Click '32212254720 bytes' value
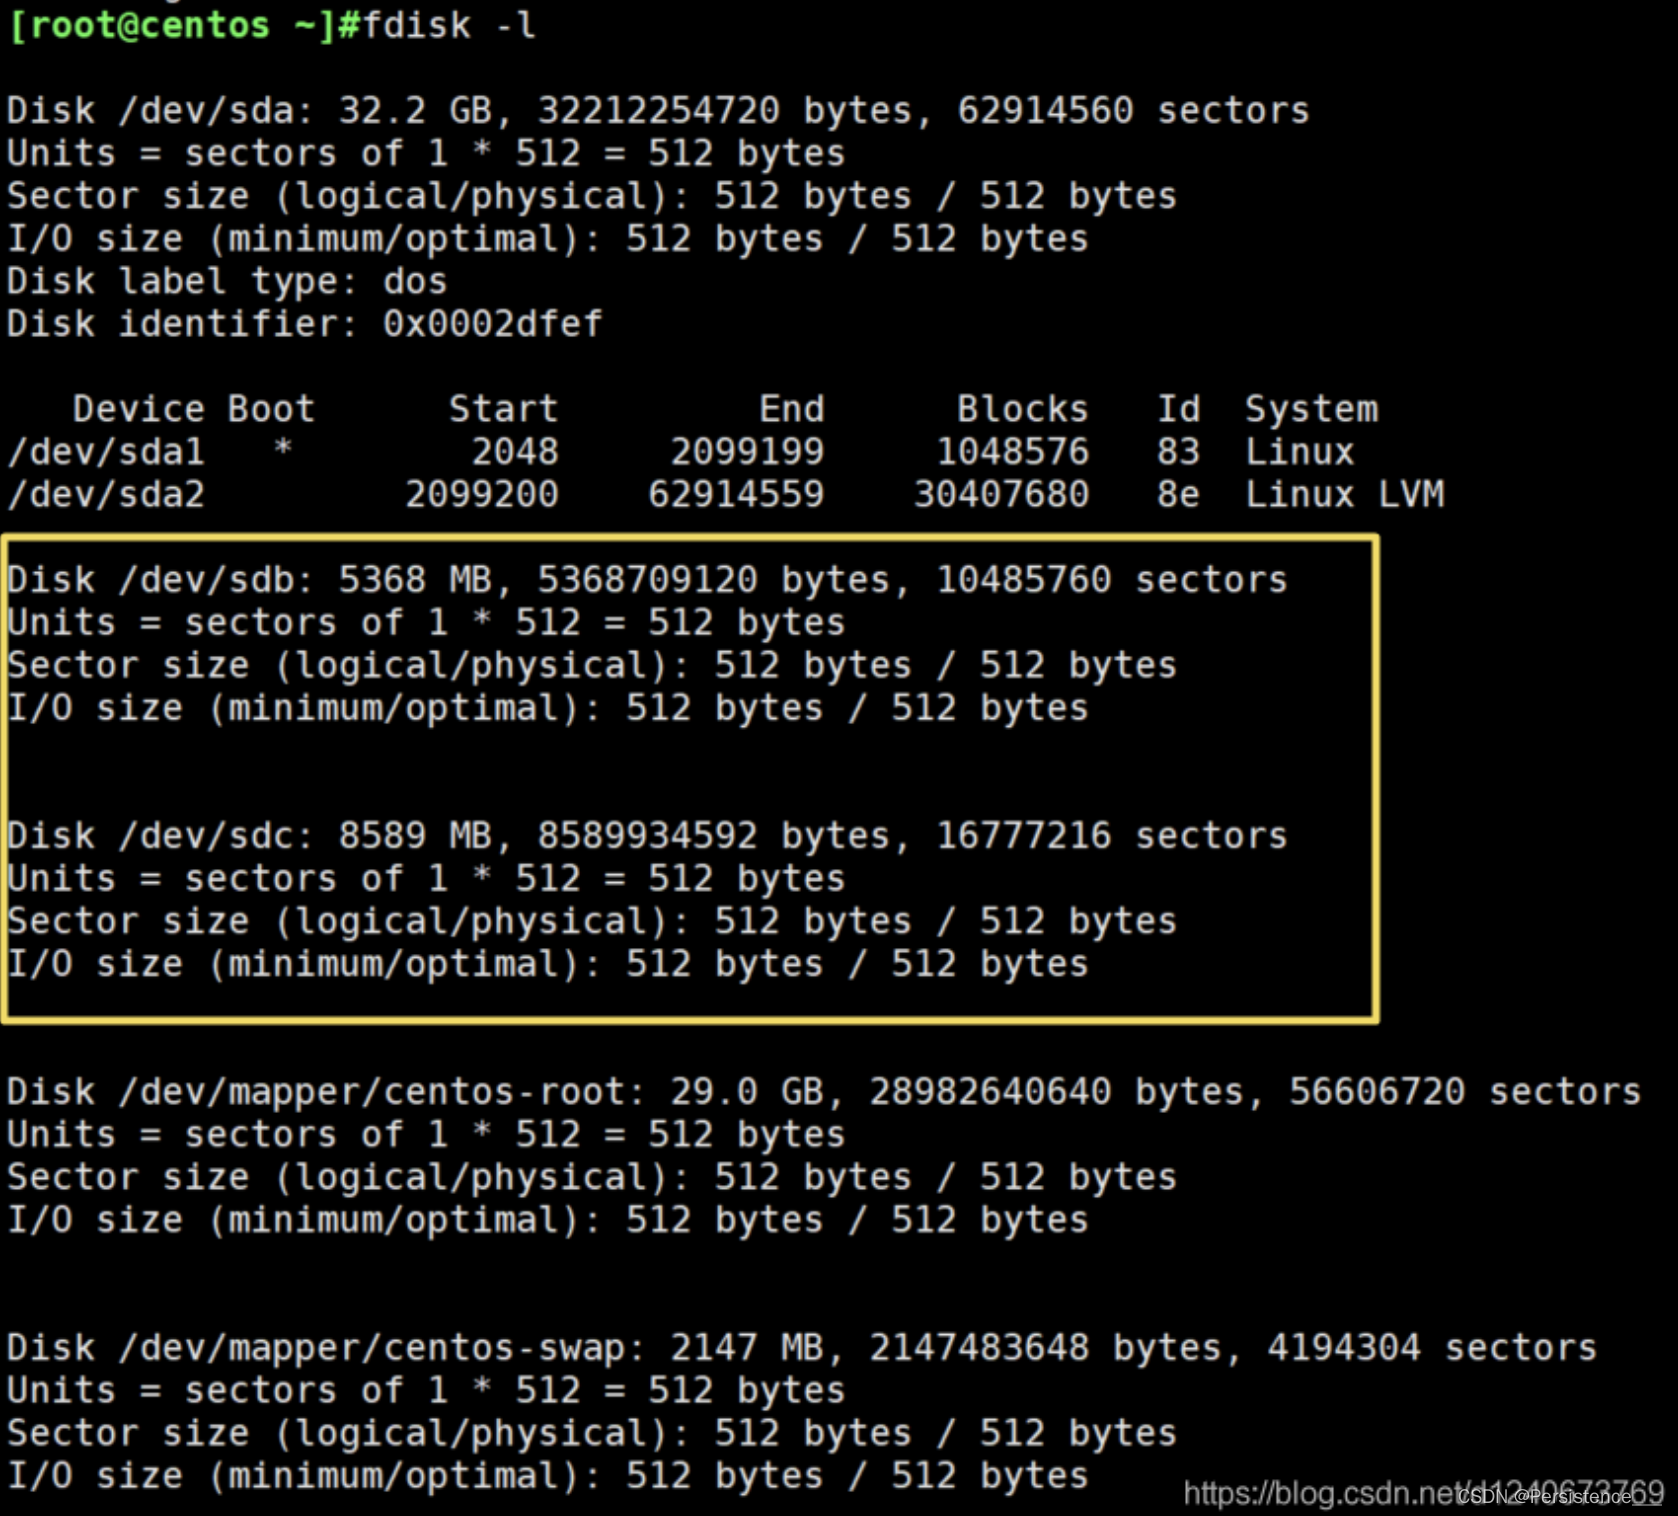 click(x=724, y=110)
